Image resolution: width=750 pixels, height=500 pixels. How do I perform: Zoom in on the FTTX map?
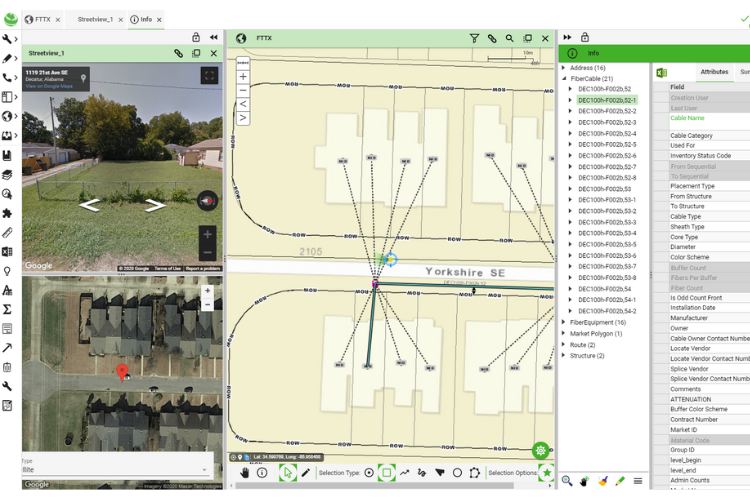[243, 77]
